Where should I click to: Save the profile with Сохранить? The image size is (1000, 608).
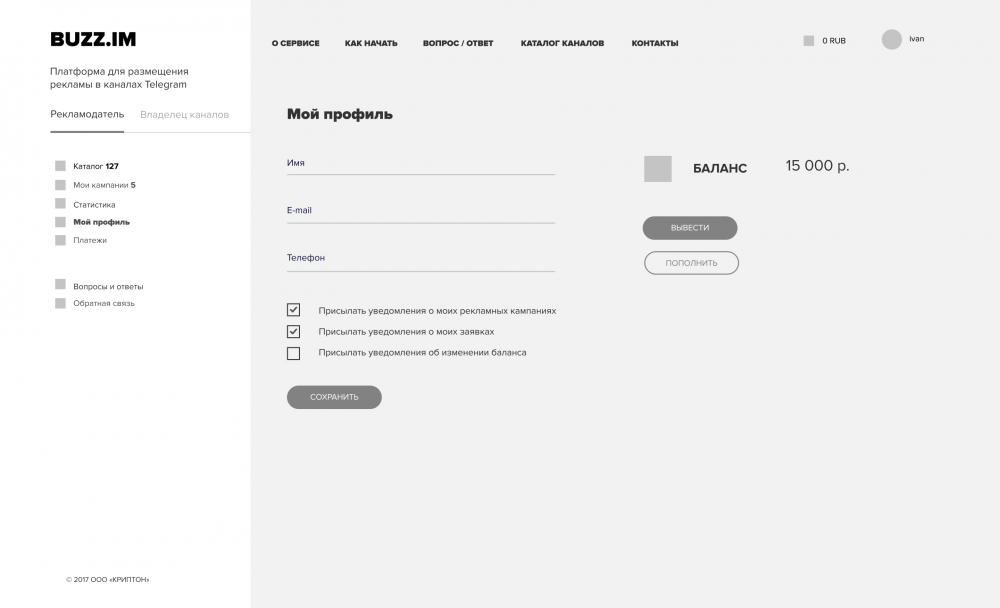(x=334, y=397)
